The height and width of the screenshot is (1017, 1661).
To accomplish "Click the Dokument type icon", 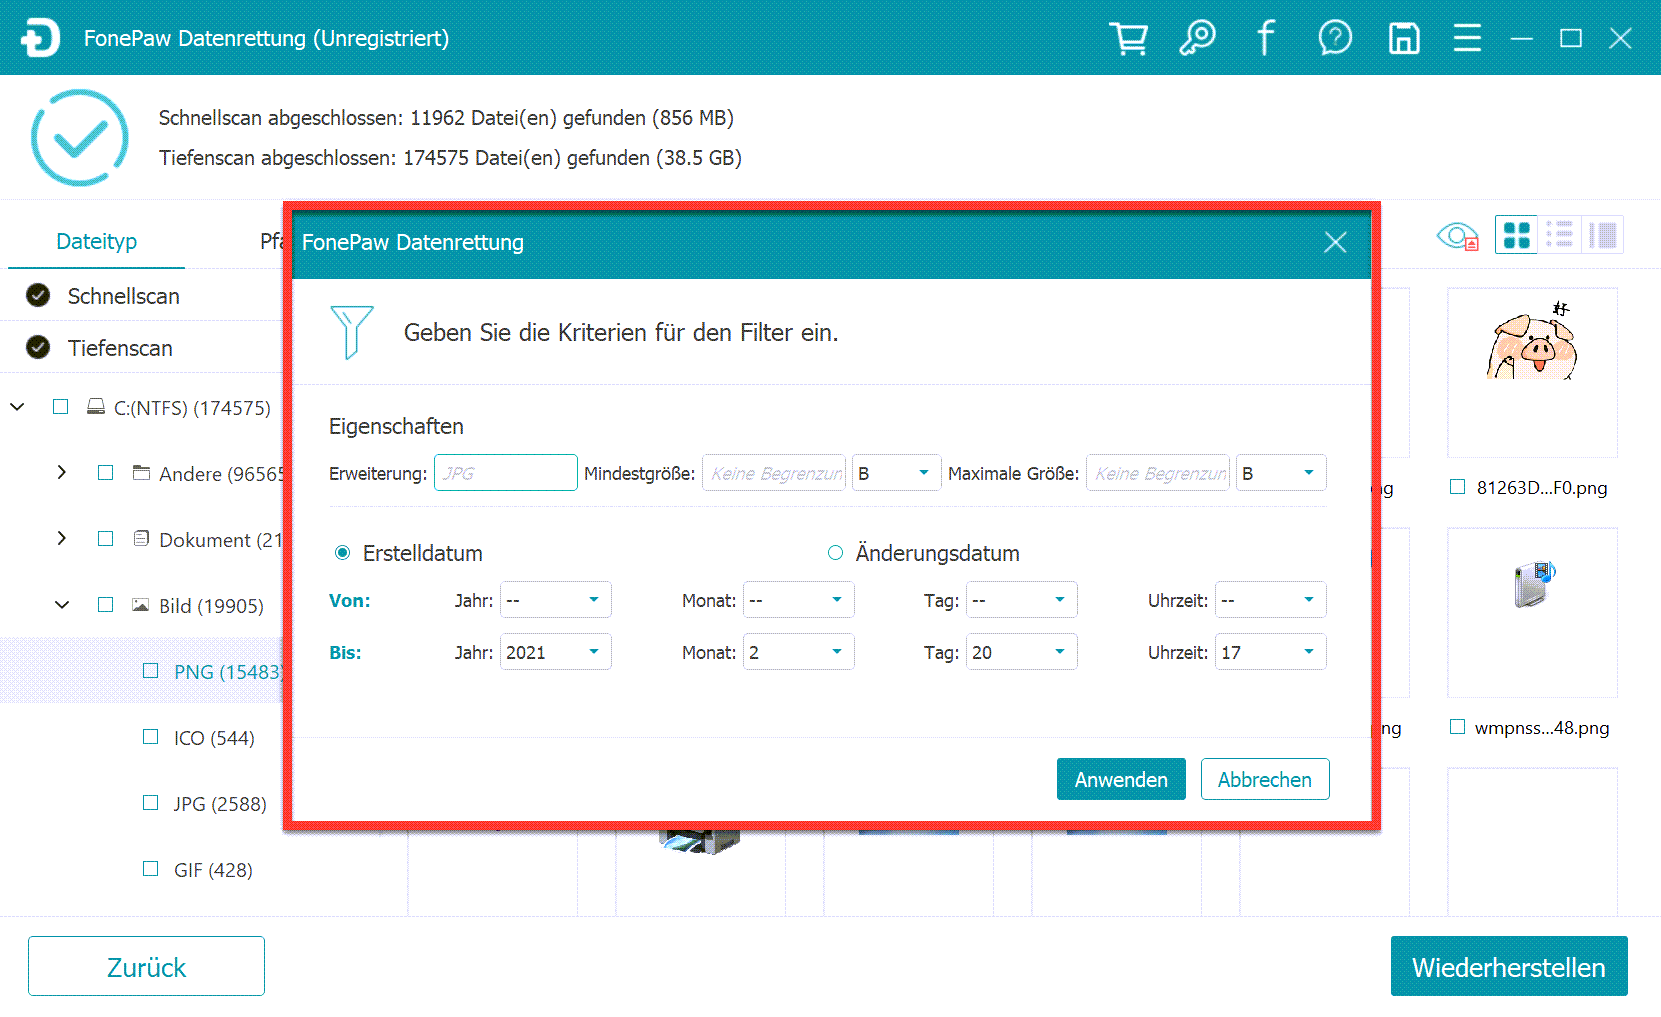I will 142,539.
